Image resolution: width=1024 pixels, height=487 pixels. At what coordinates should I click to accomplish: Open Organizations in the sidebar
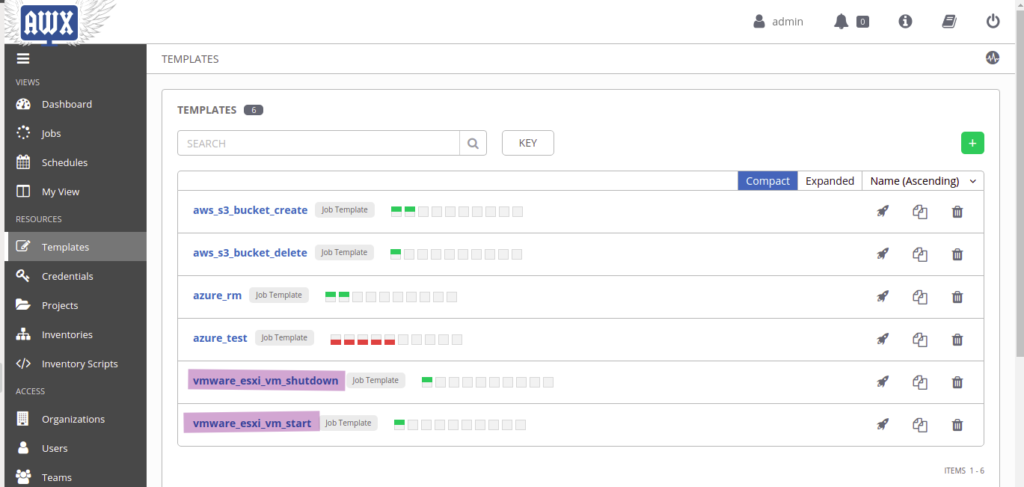(75, 419)
